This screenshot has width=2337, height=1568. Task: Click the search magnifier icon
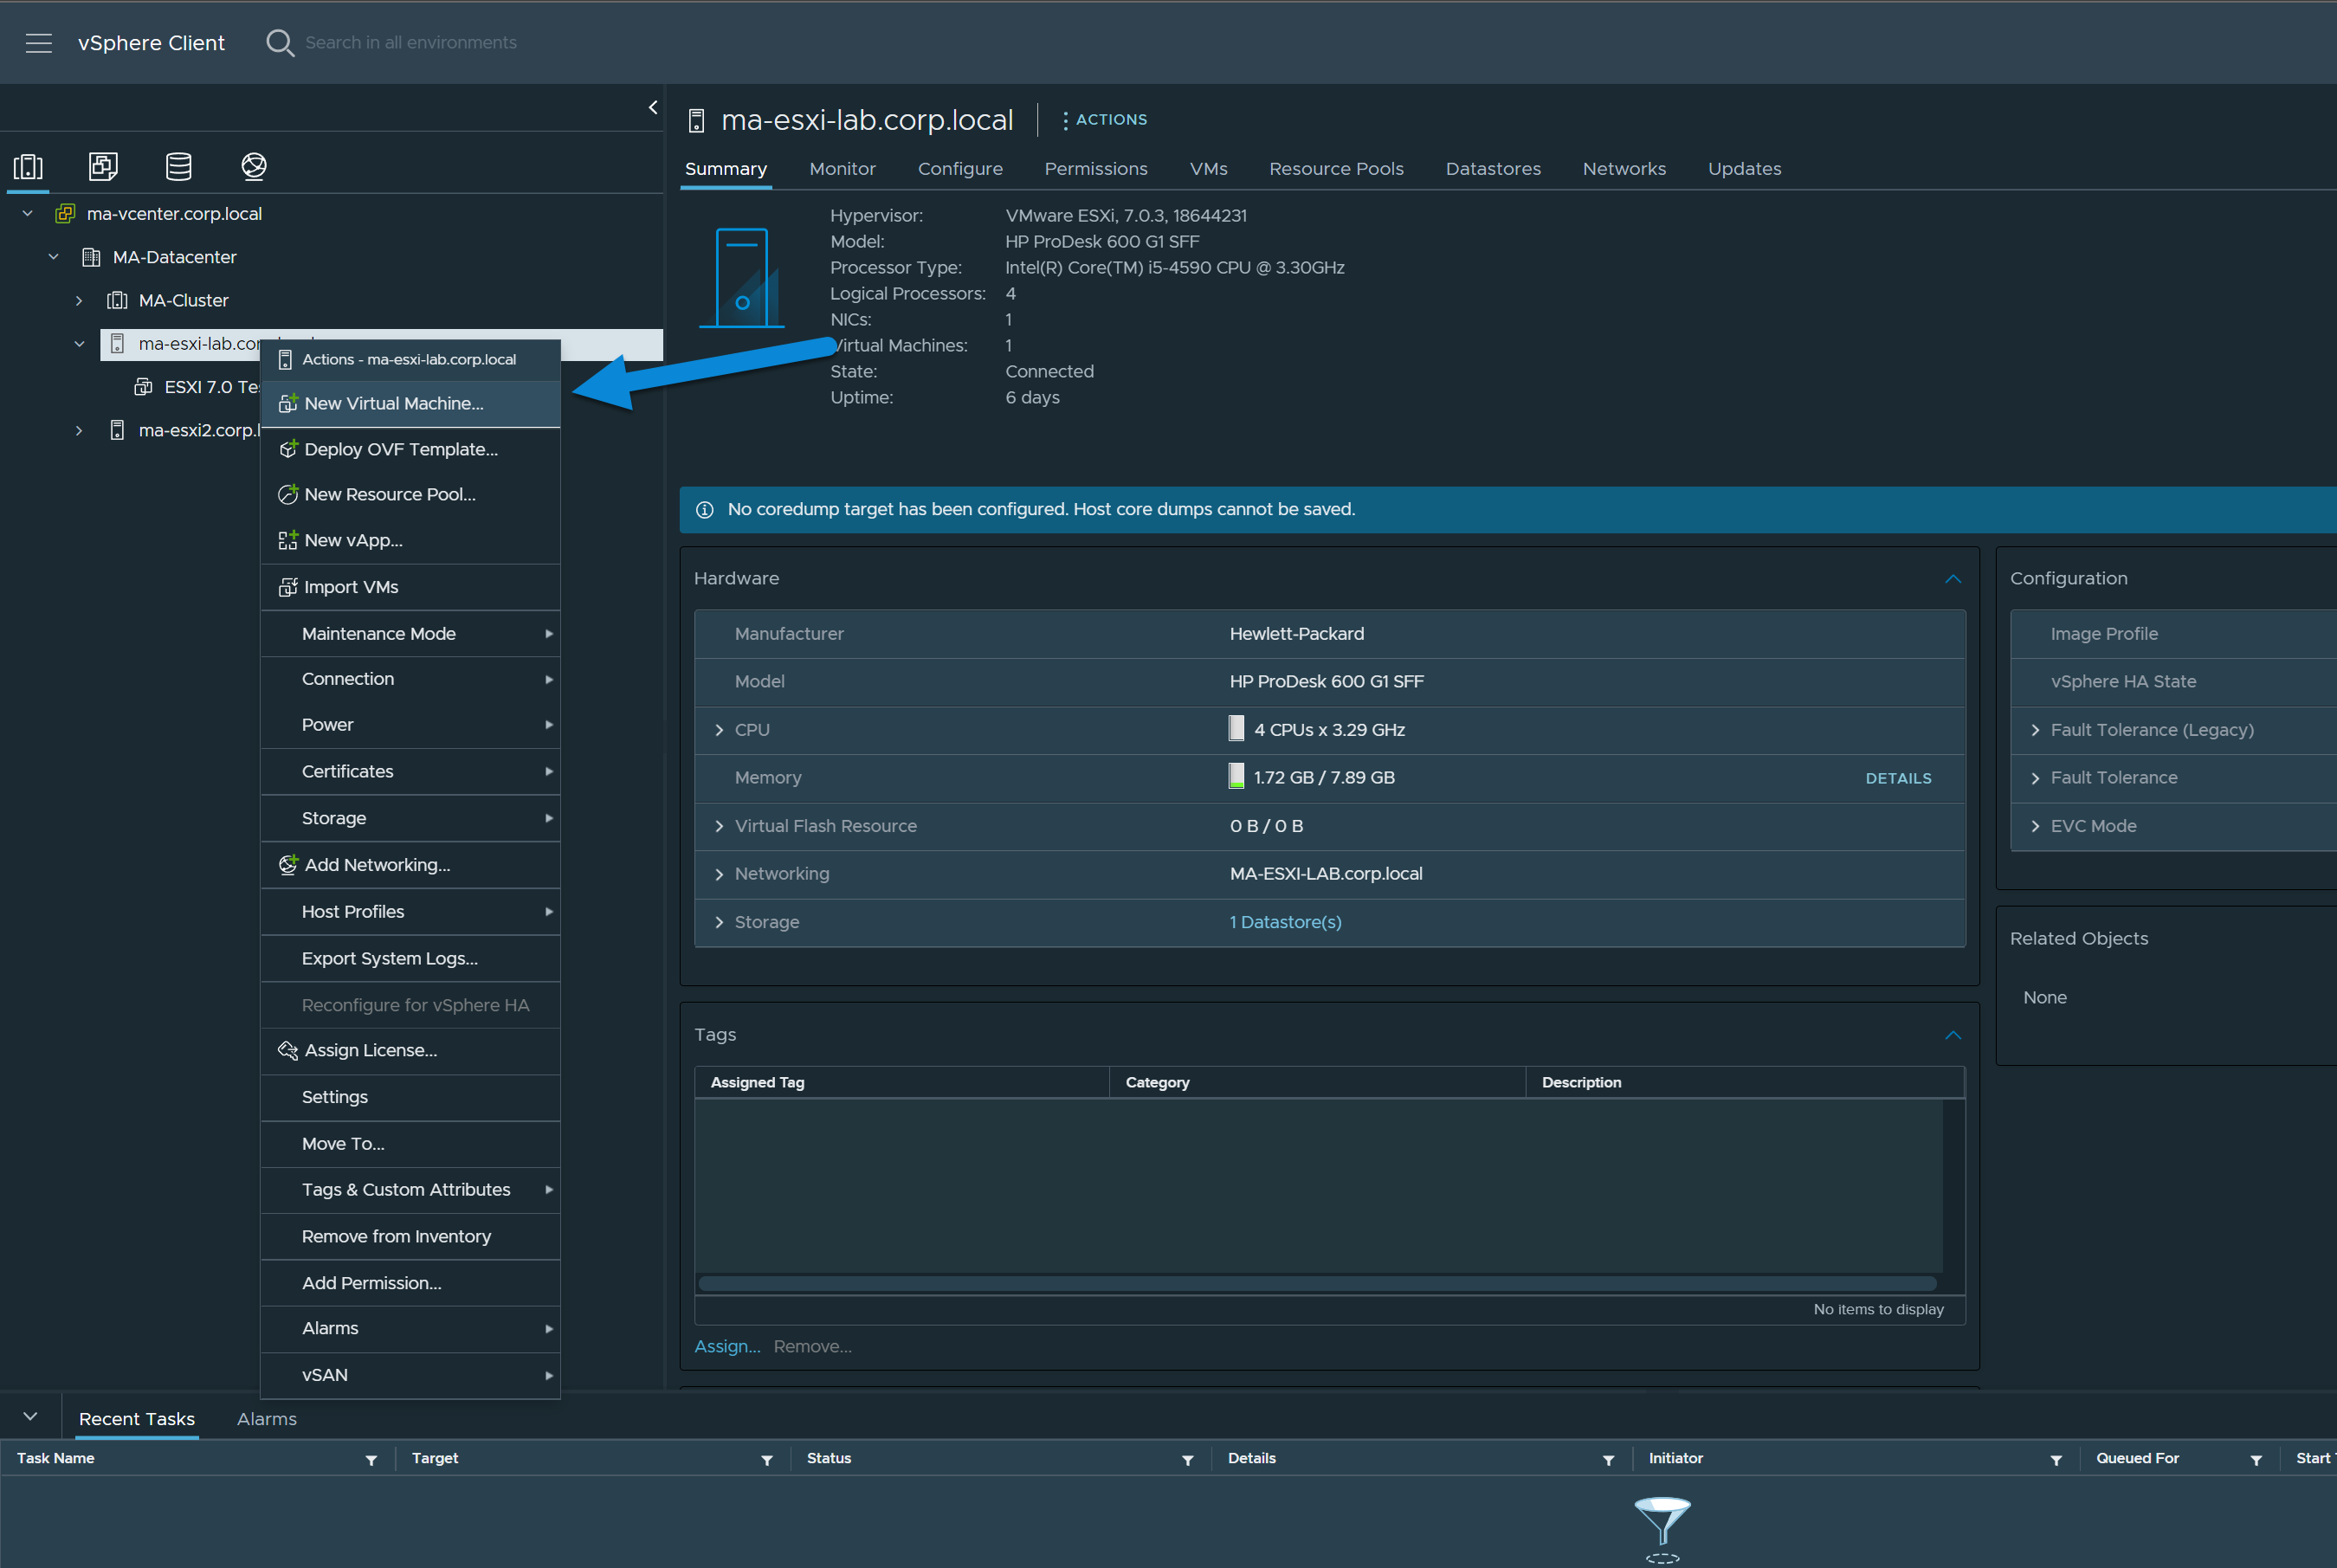280,43
